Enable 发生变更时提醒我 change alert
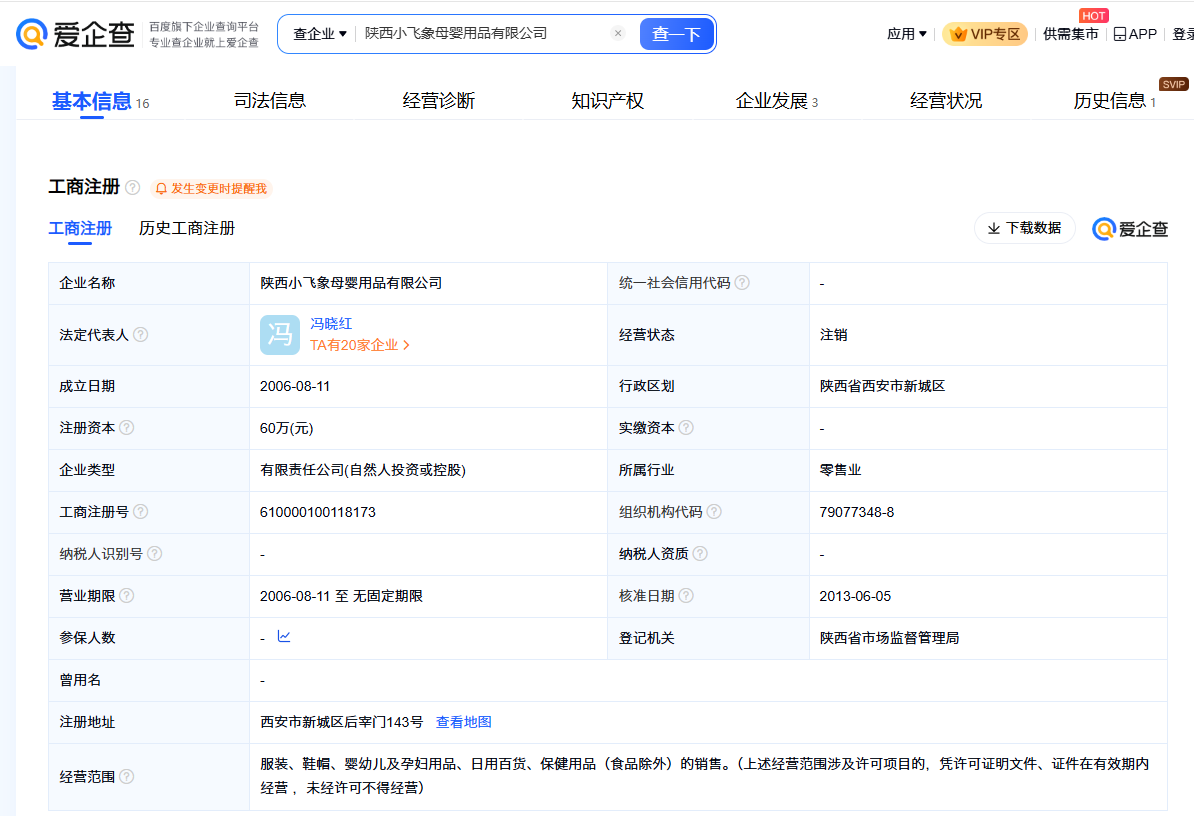 (x=211, y=188)
